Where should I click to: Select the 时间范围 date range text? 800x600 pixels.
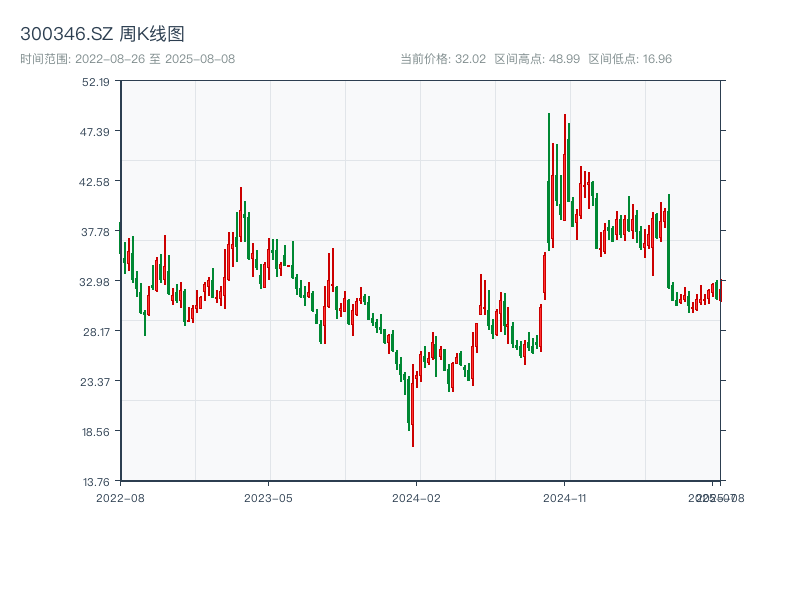(127, 59)
